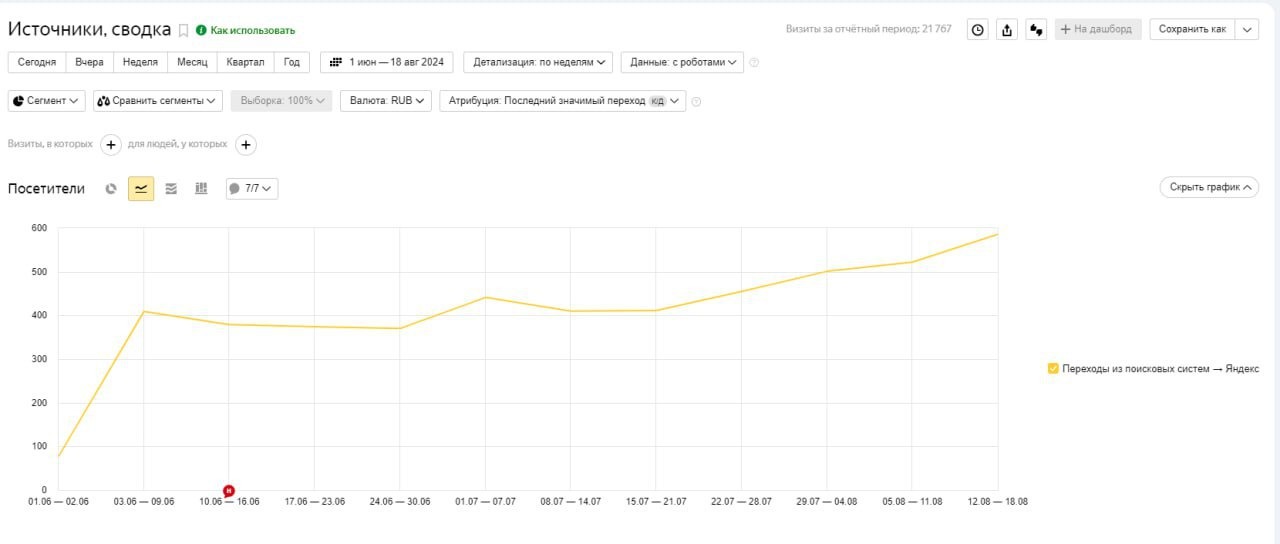Uncheck the Yandex search traffic legend checkbox

(x=1053, y=369)
